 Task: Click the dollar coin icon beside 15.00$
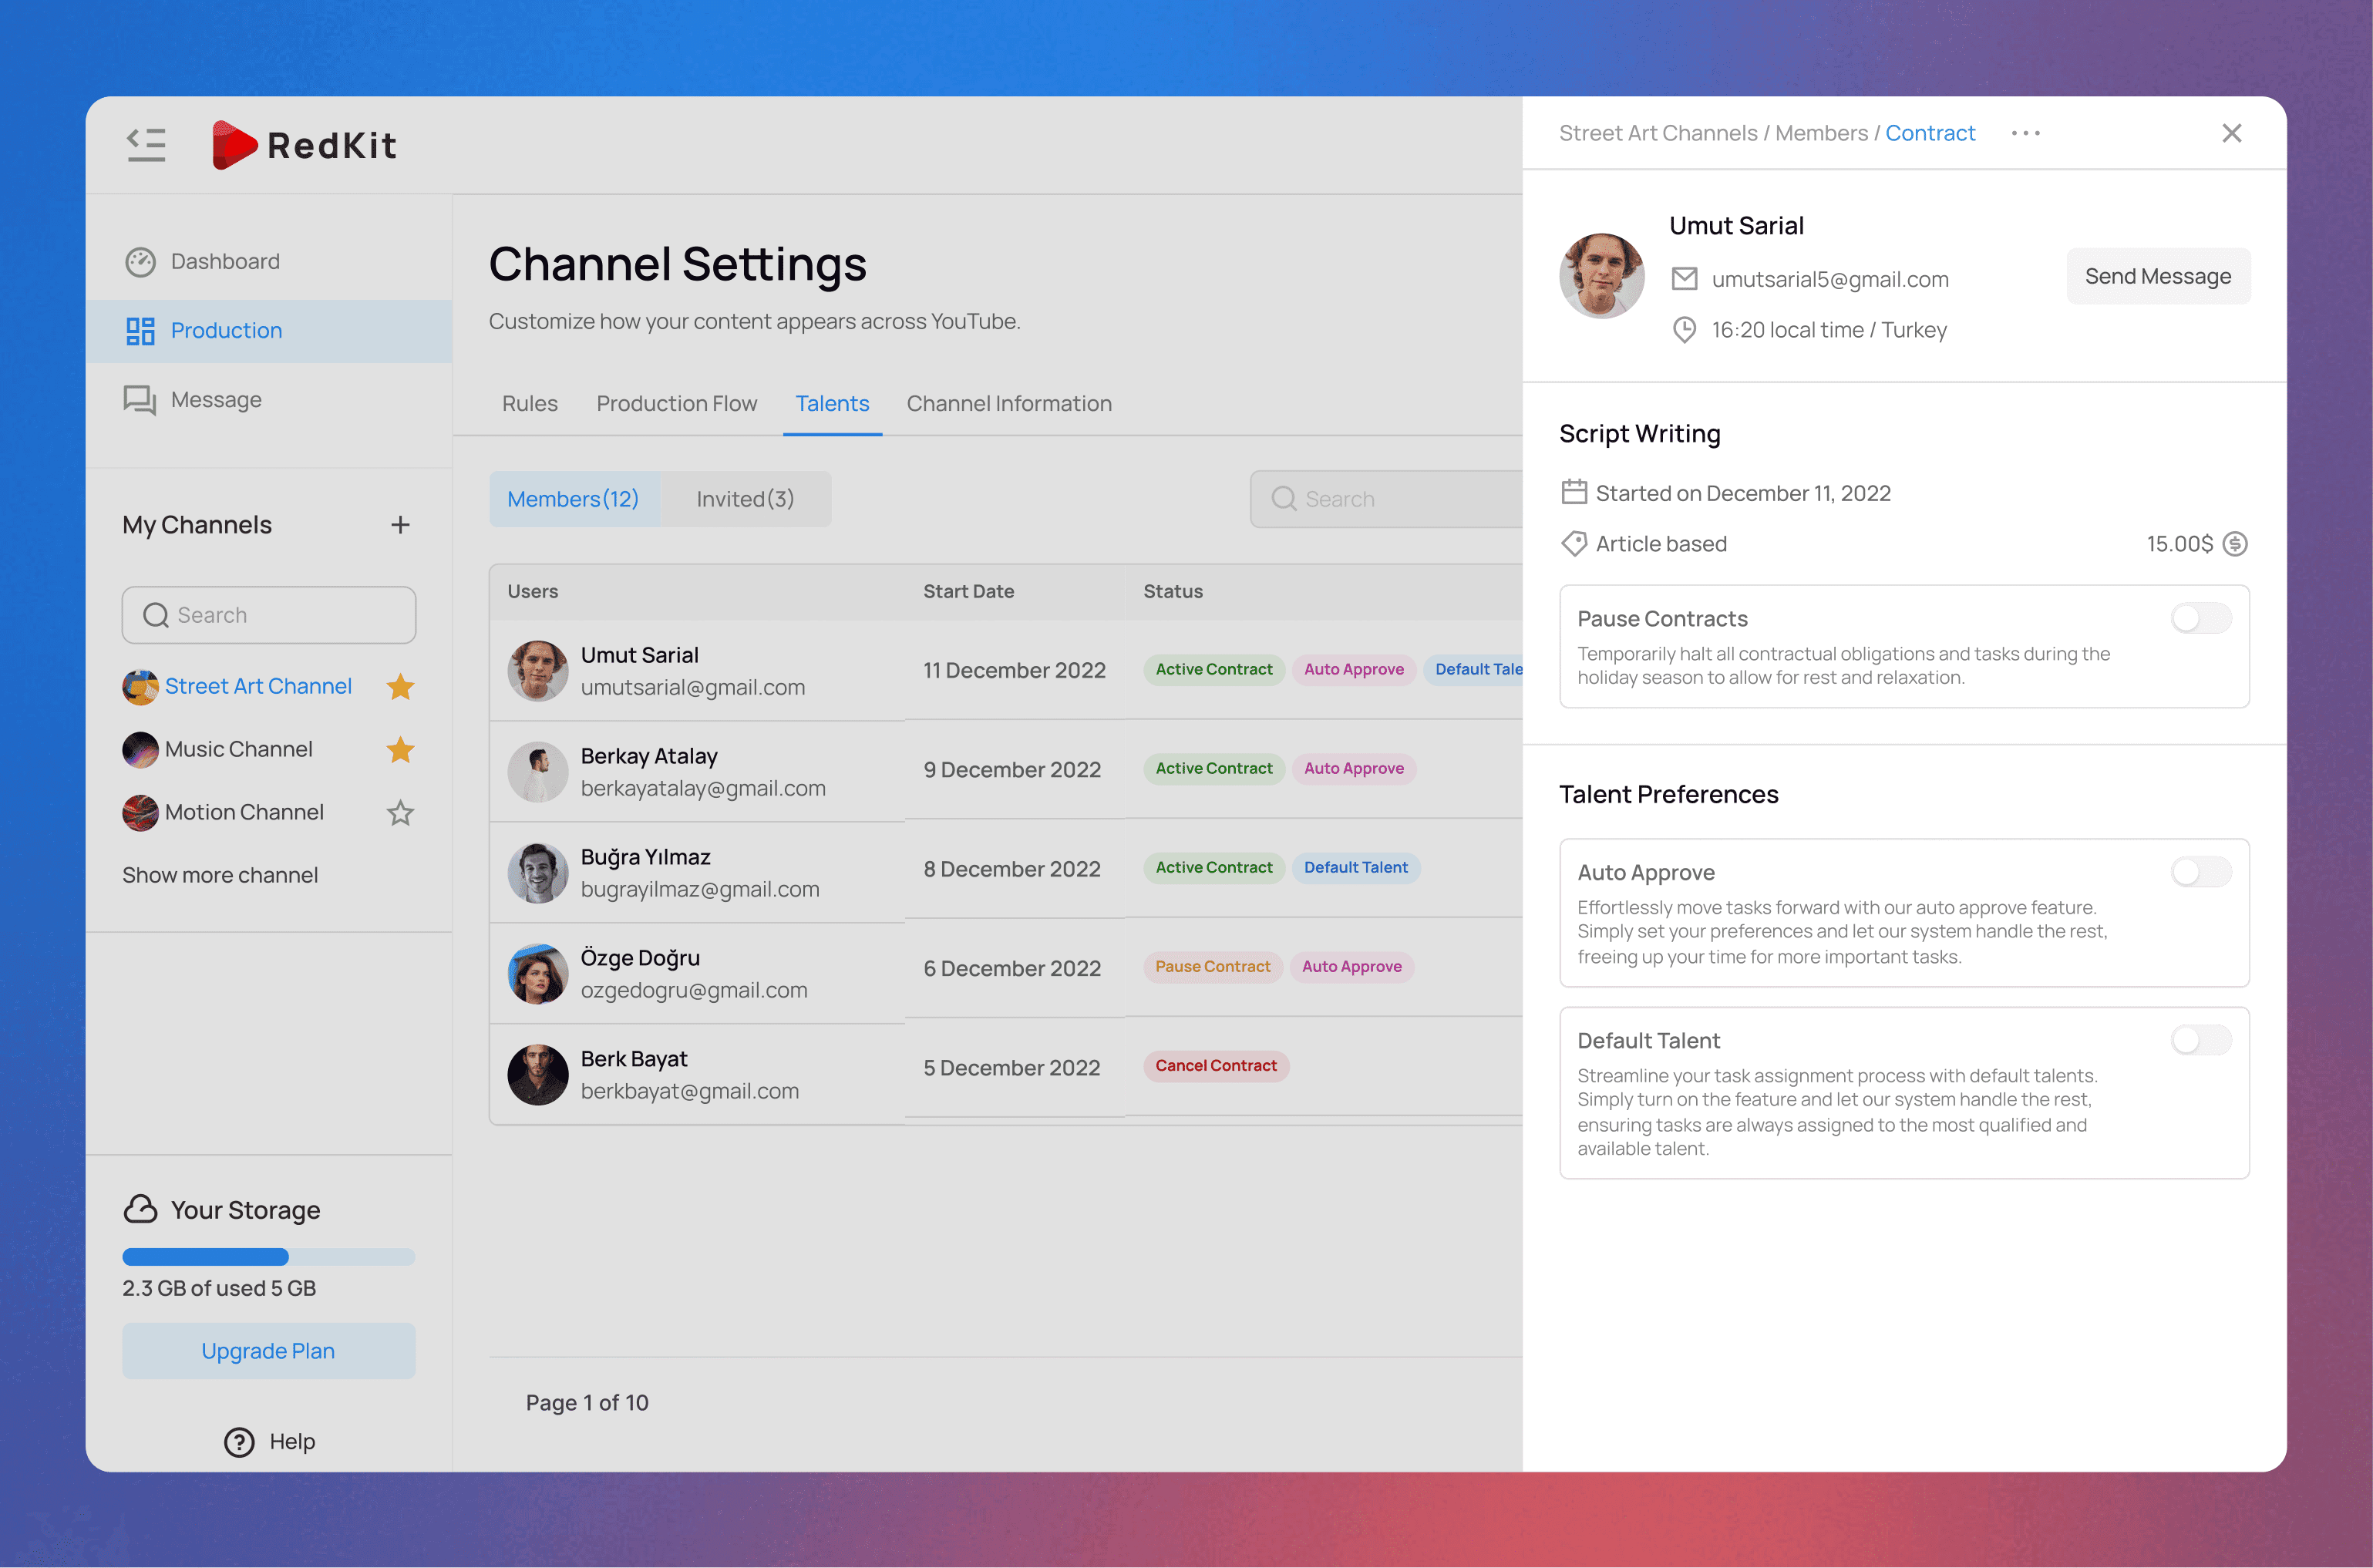coord(2234,544)
